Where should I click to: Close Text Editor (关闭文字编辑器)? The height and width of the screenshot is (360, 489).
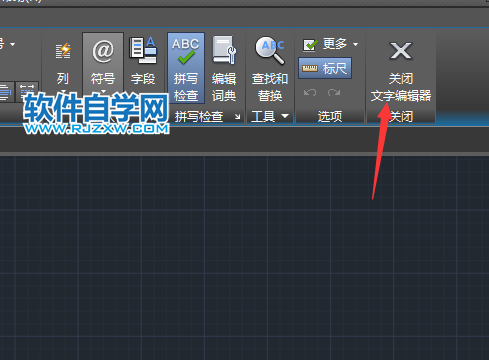tap(401, 69)
